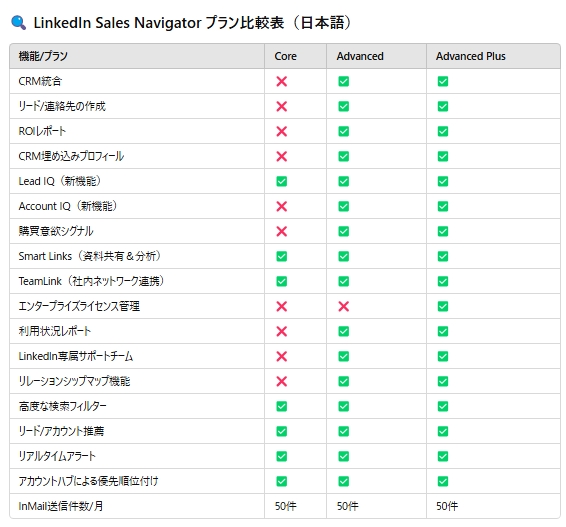Click the Lead IQ（新機能）row label
Viewport: 566px width, 527px height.
[60, 181]
